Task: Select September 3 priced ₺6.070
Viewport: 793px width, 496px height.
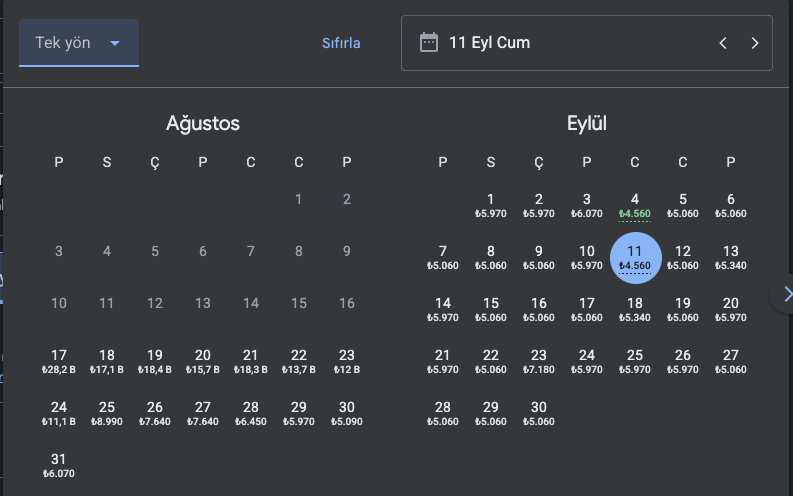Action: pos(587,206)
